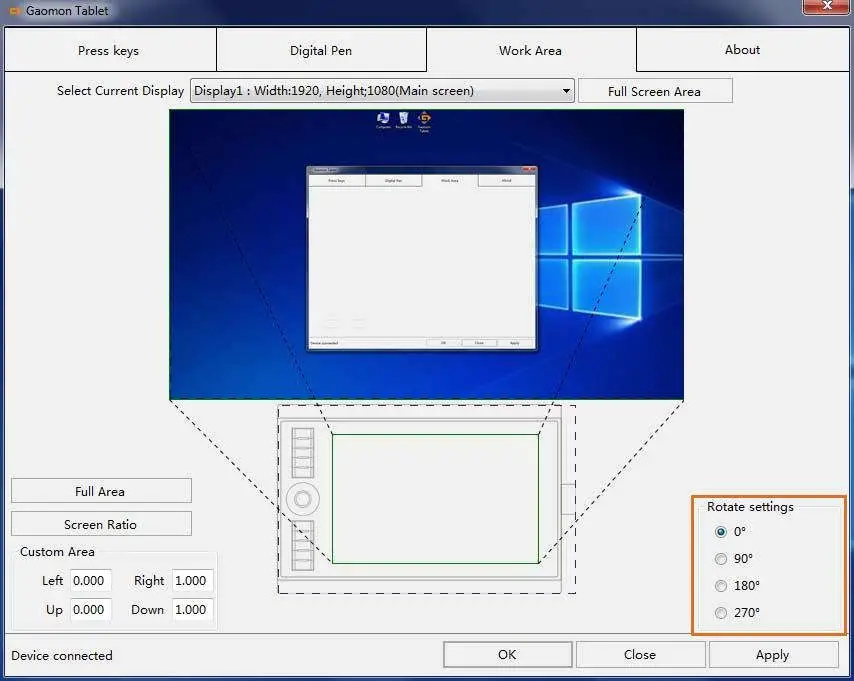854x681 pixels.
Task: Click the Full Screen Area button
Action: (x=655, y=91)
